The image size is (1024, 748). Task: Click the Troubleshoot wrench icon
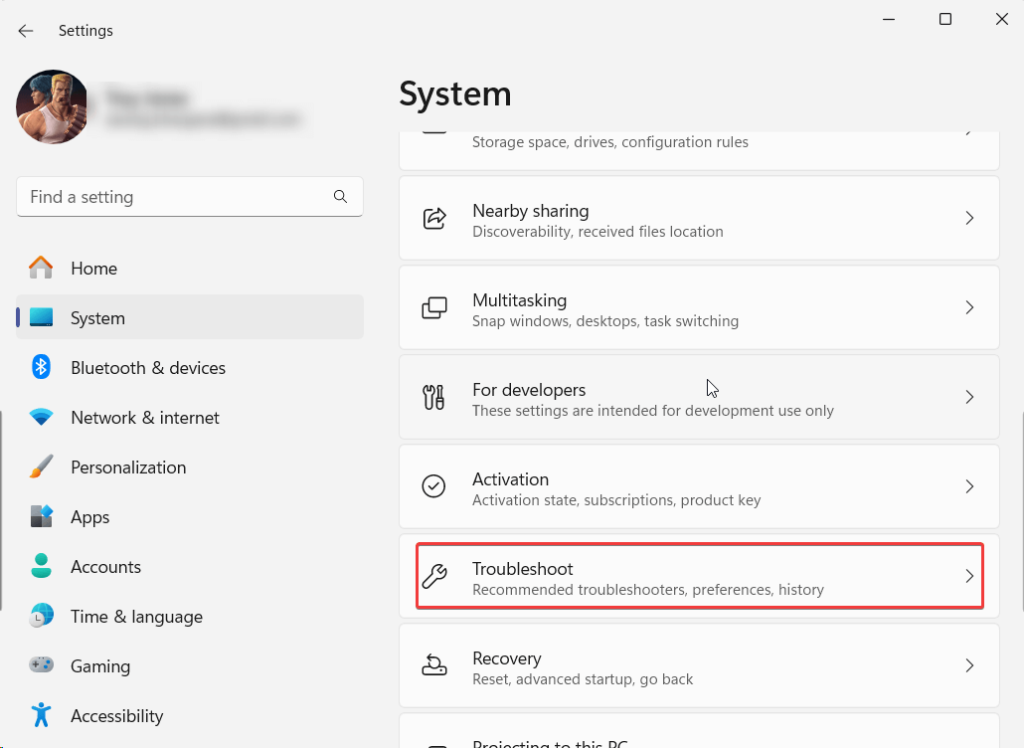pyautogui.click(x=434, y=576)
